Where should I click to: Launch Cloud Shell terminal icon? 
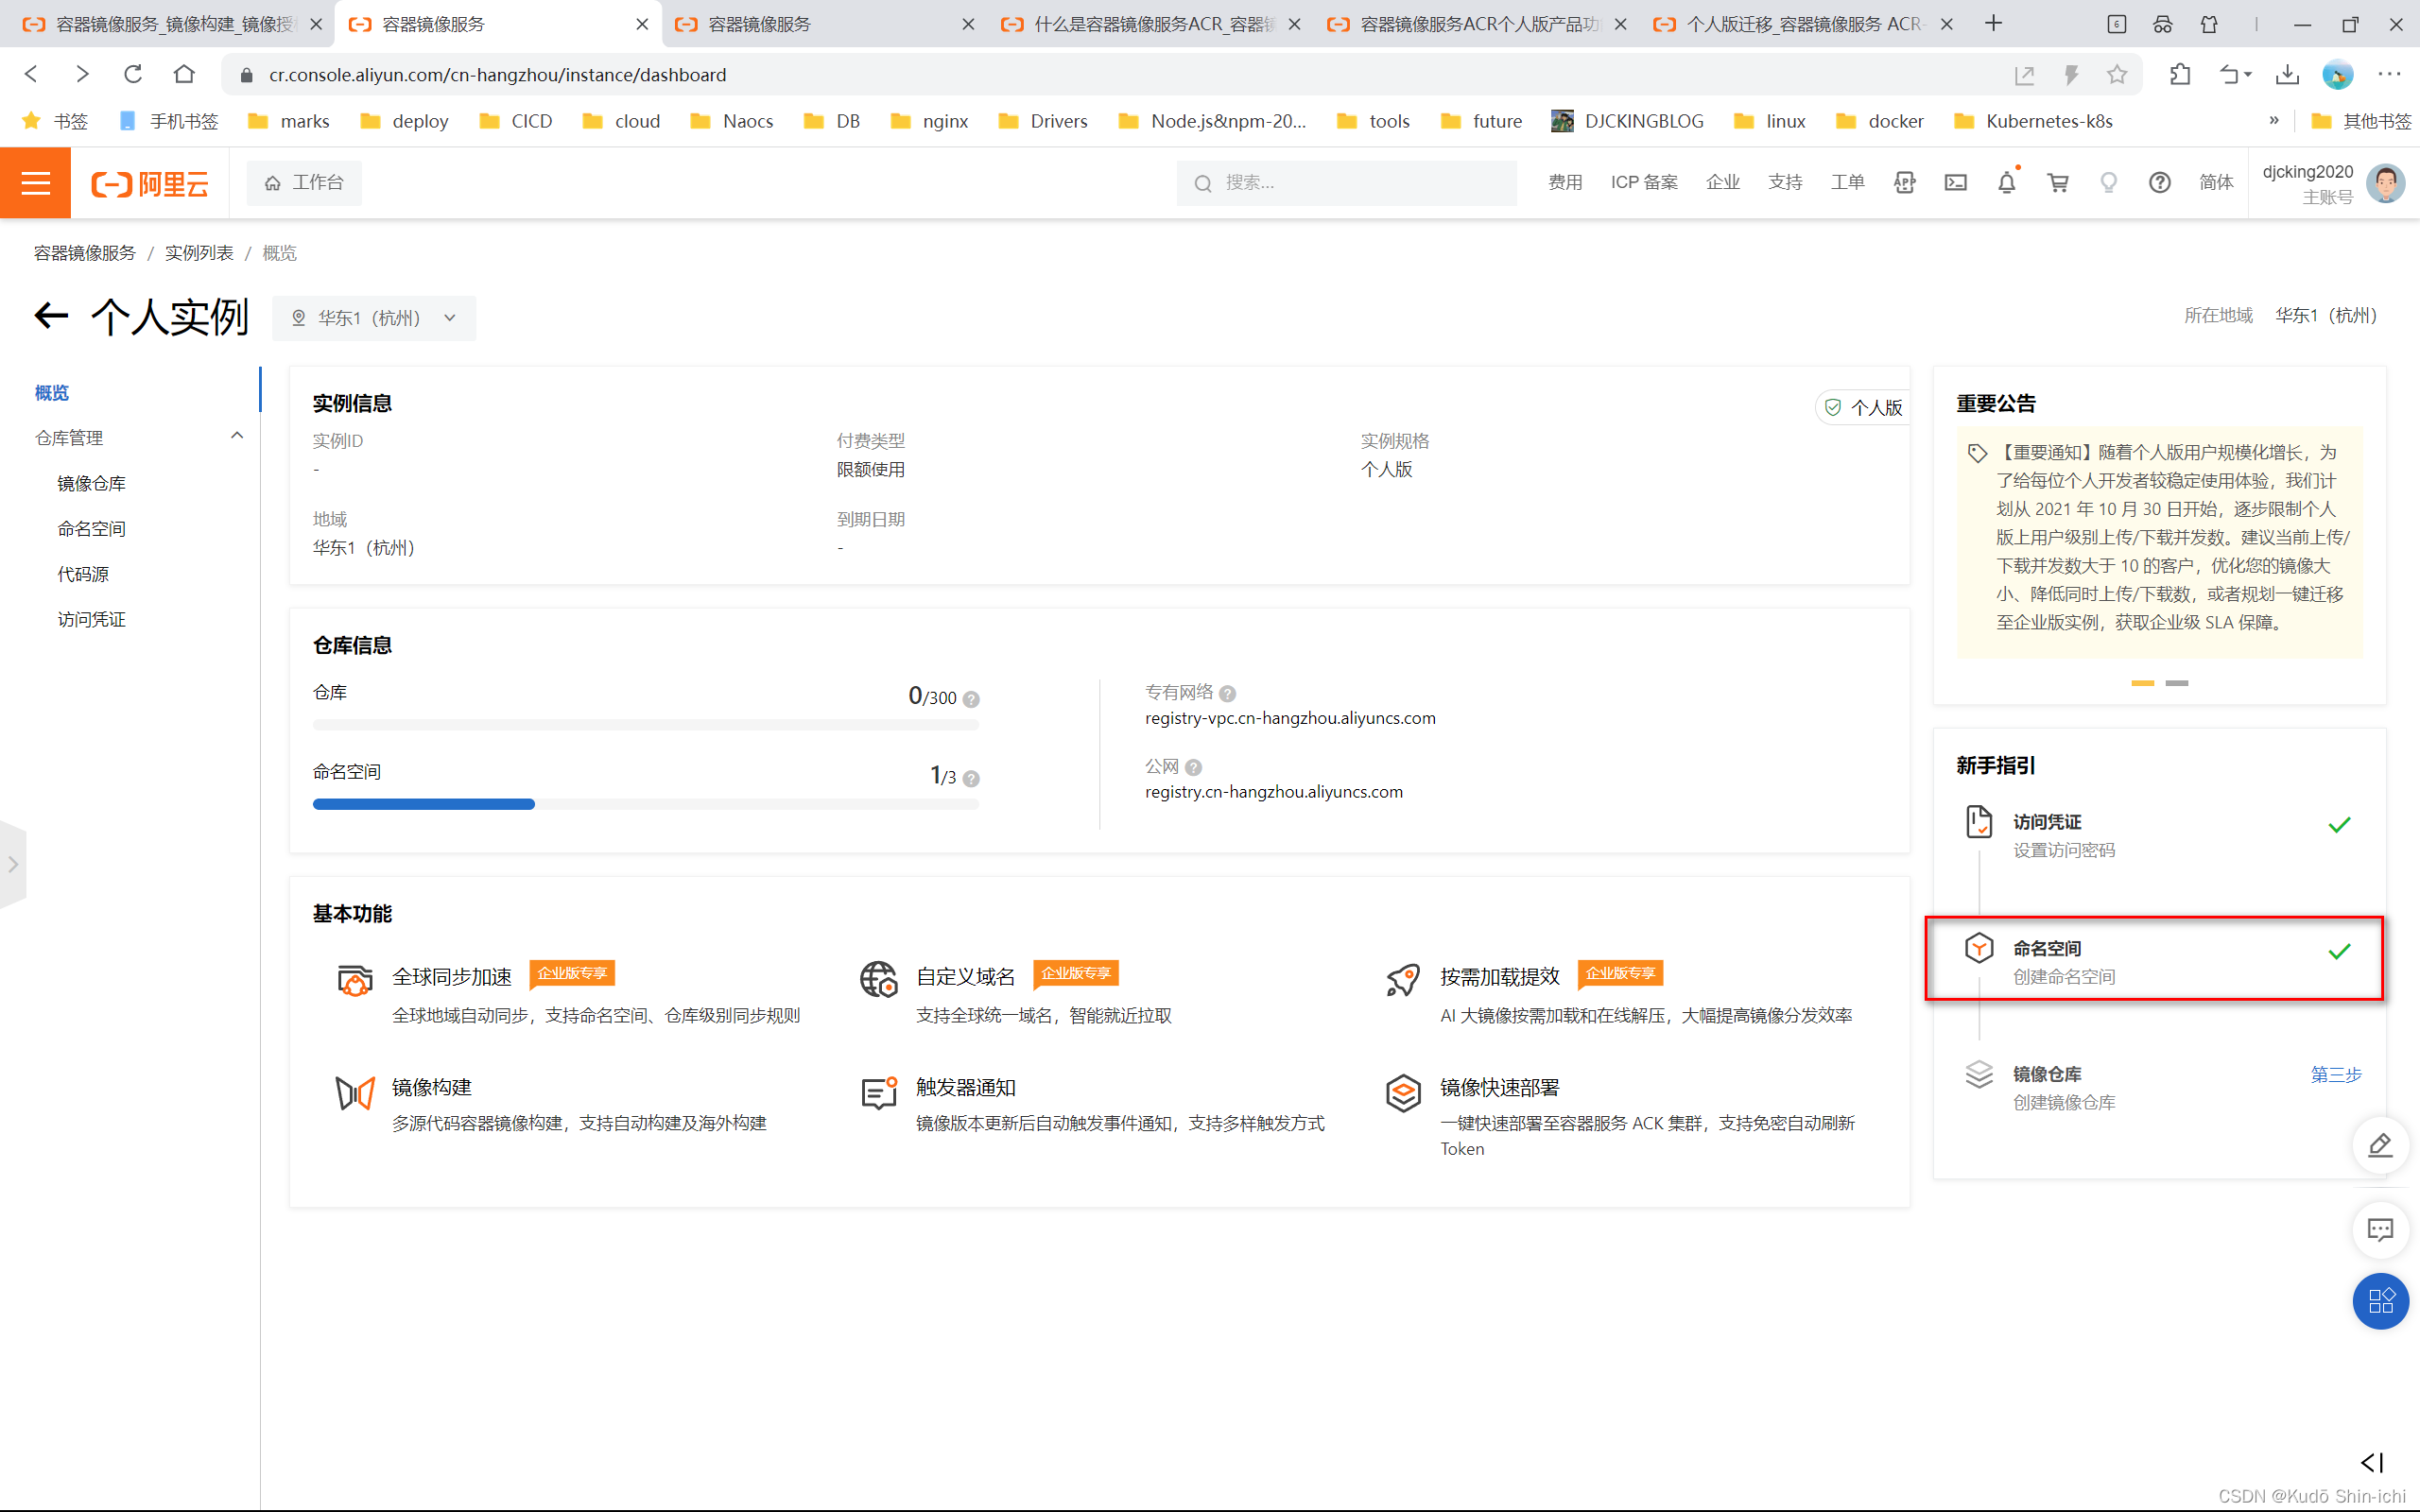click(x=1955, y=183)
